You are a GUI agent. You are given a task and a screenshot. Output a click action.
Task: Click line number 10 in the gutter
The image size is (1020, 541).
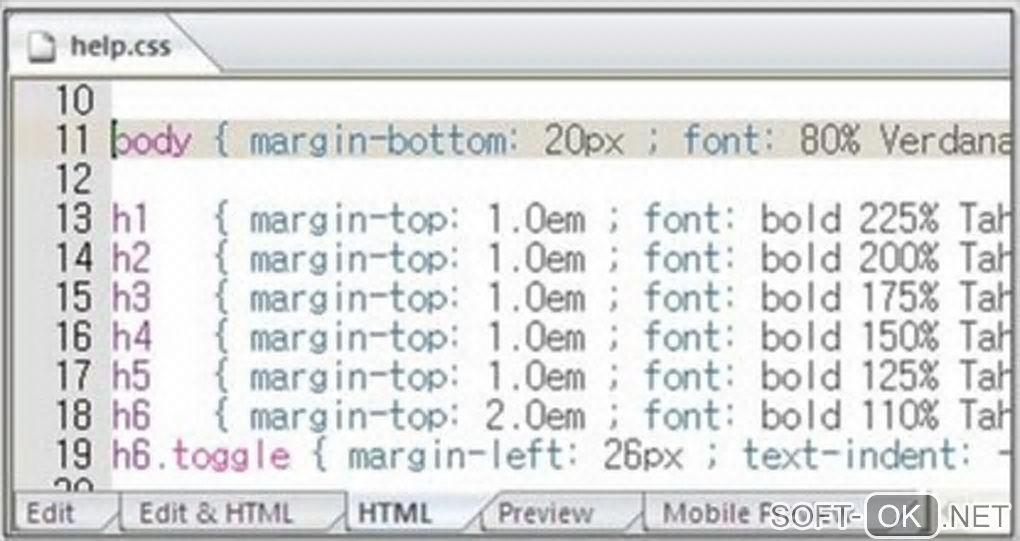73,100
